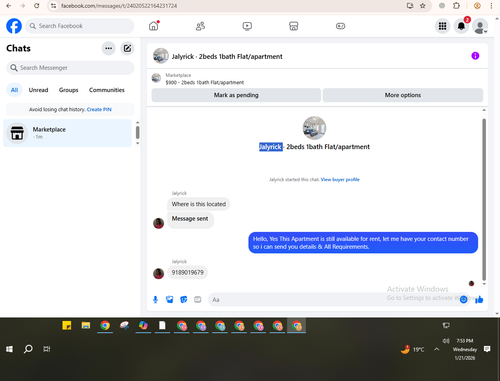
Task: Click More options button
Action: coord(403,95)
